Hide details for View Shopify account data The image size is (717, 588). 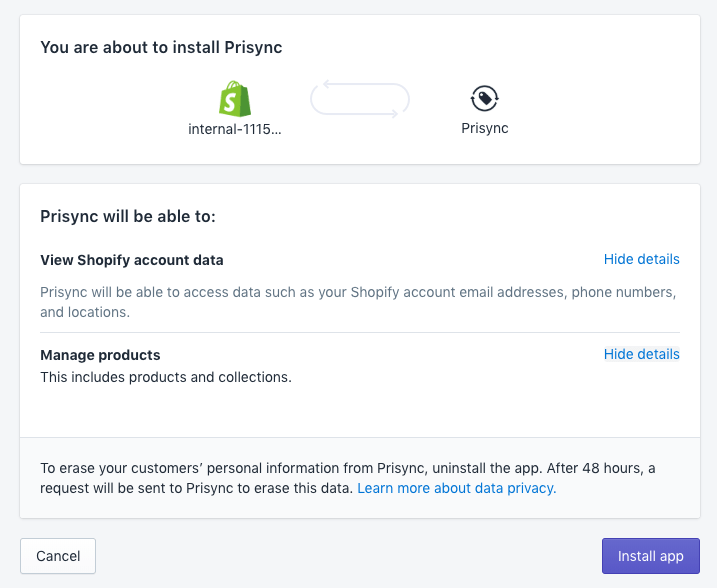[x=641, y=259]
